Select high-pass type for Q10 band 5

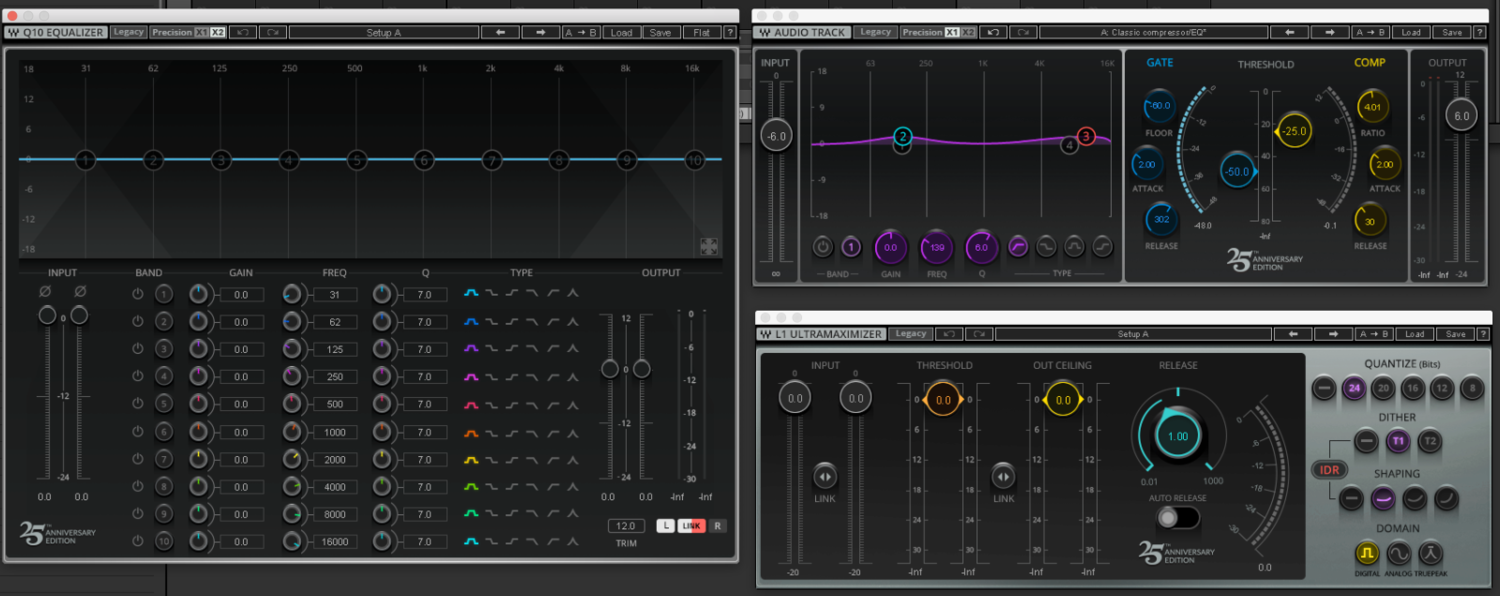tap(552, 404)
